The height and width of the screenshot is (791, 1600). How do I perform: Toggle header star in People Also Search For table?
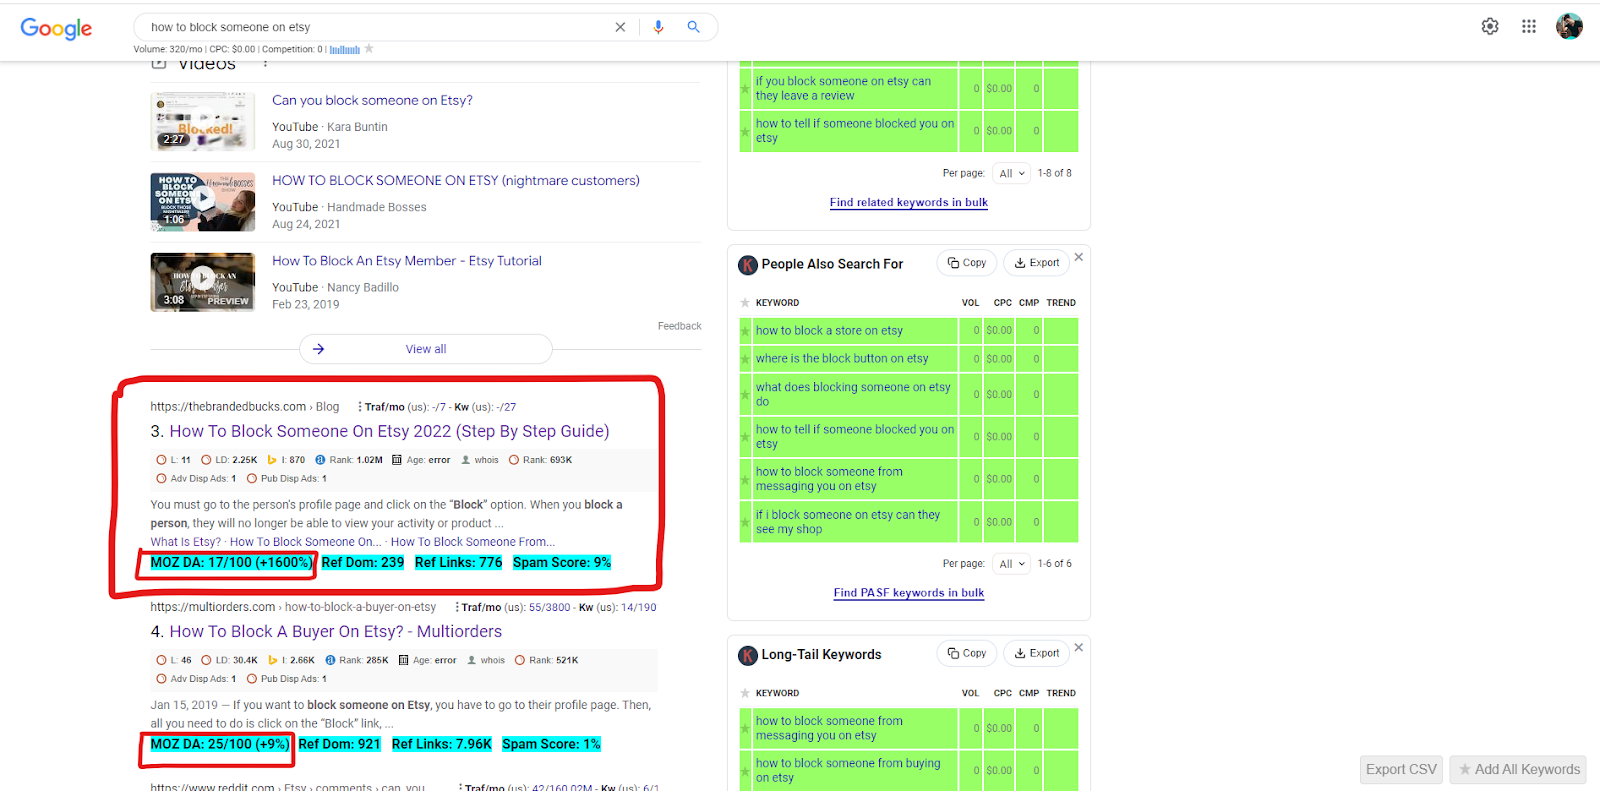pos(745,303)
